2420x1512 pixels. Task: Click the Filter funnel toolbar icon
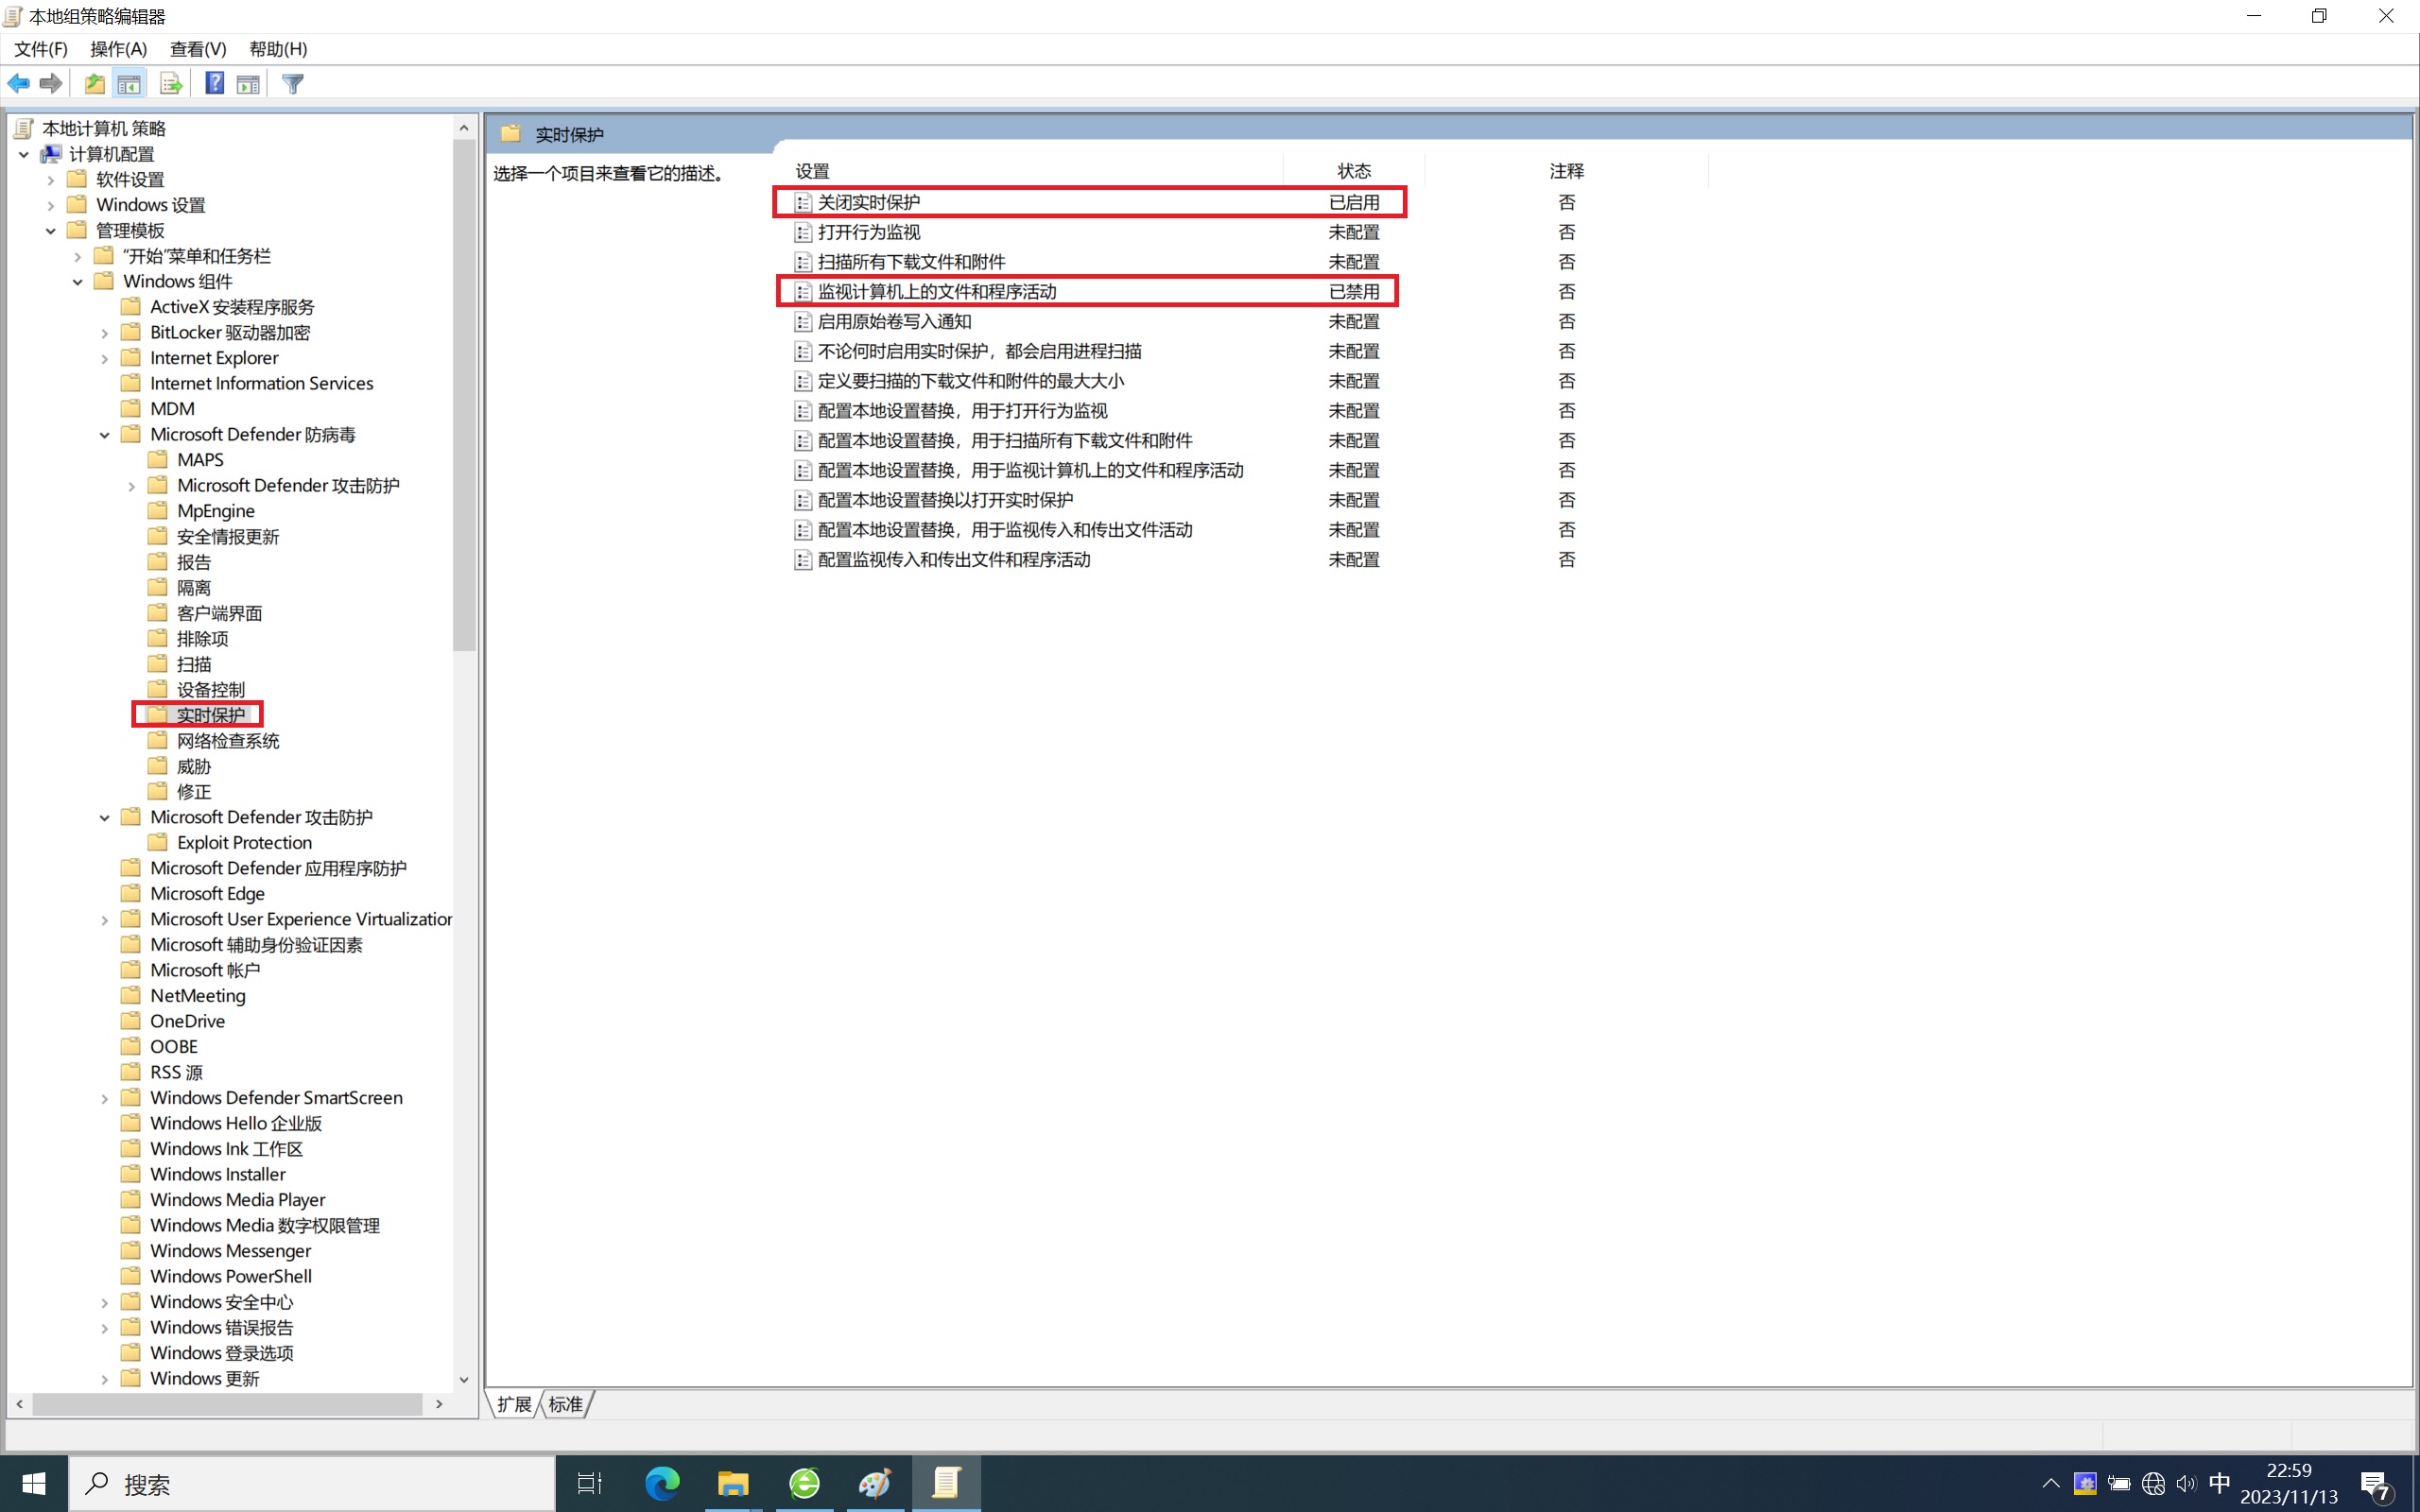[292, 84]
